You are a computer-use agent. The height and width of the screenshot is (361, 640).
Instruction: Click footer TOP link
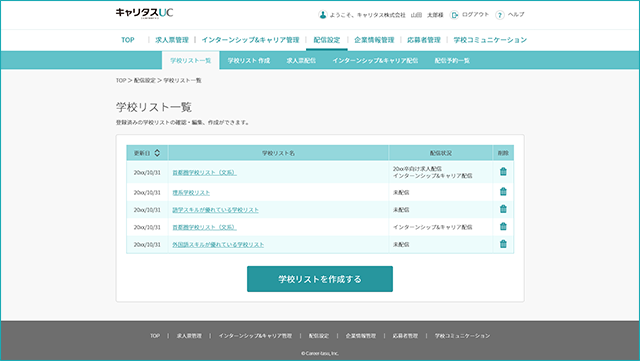[155, 336]
